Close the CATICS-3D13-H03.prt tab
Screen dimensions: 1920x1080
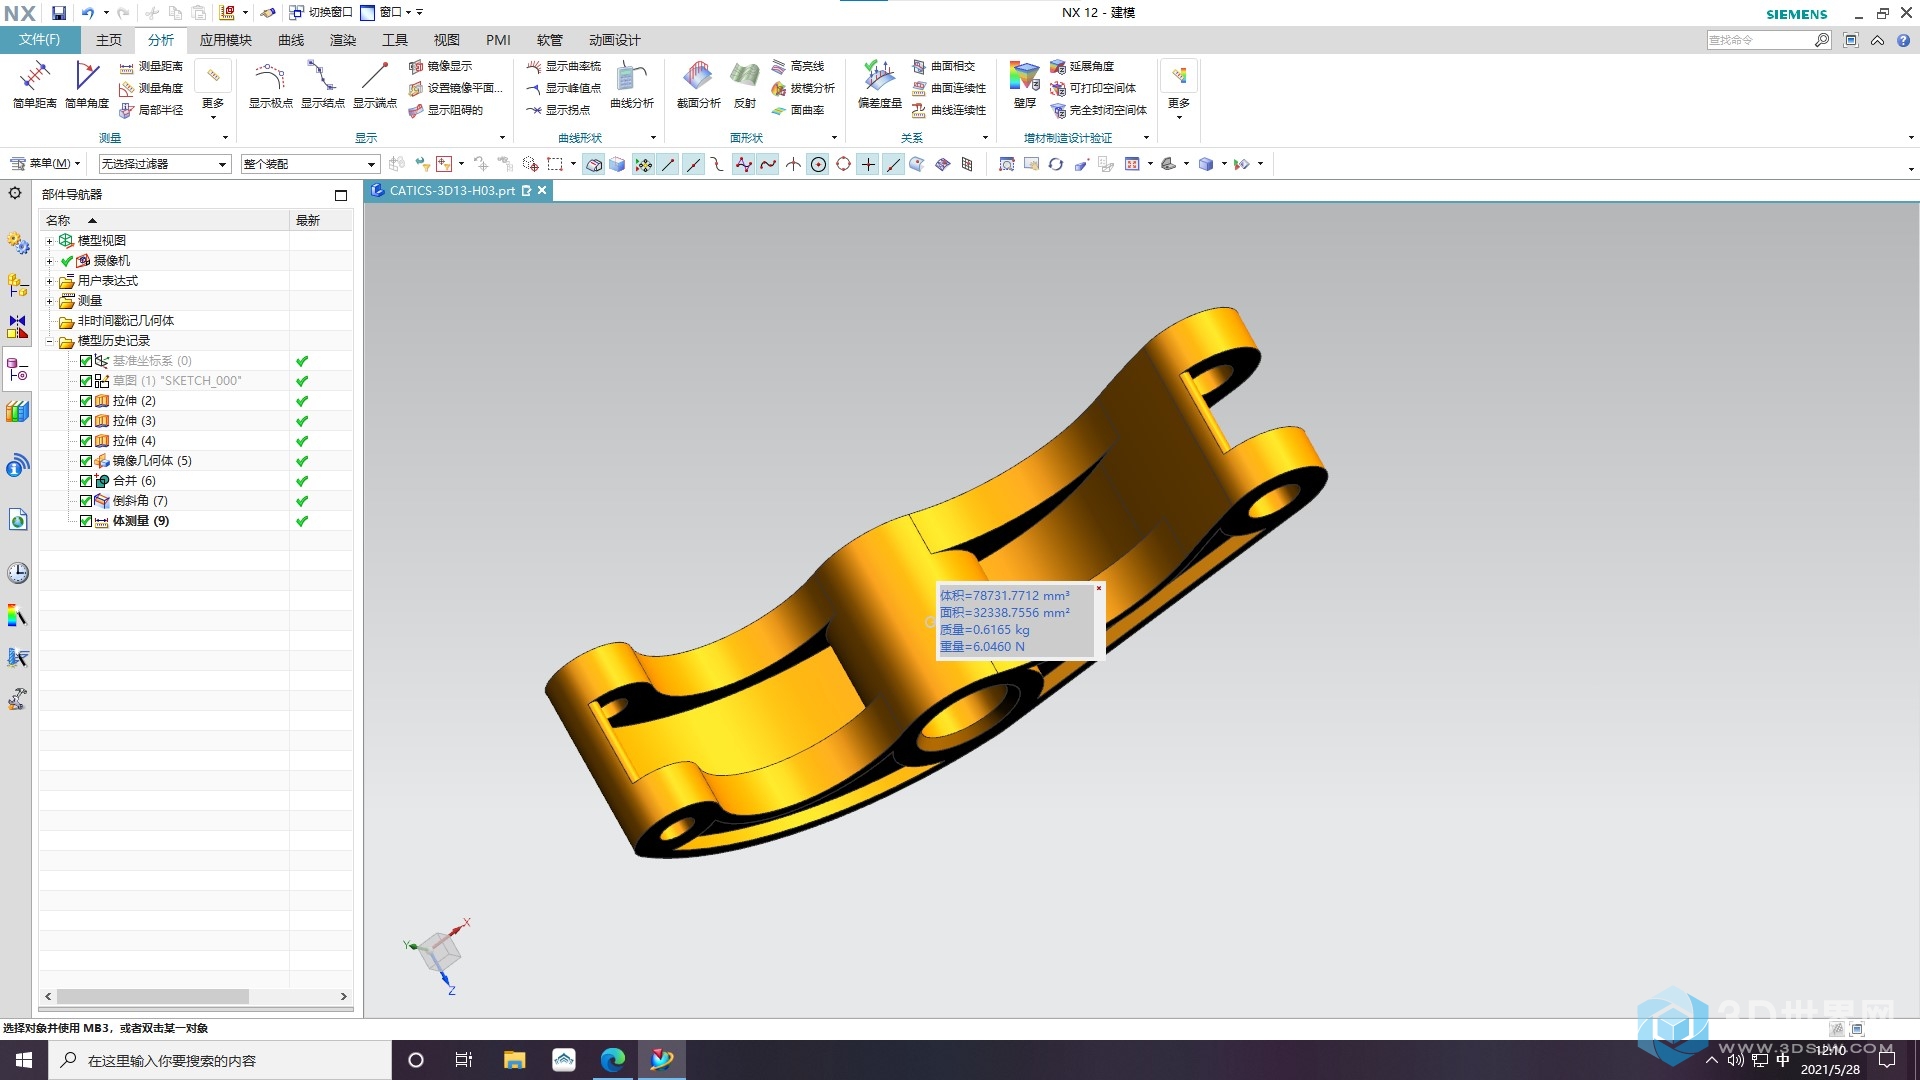pos(543,191)
